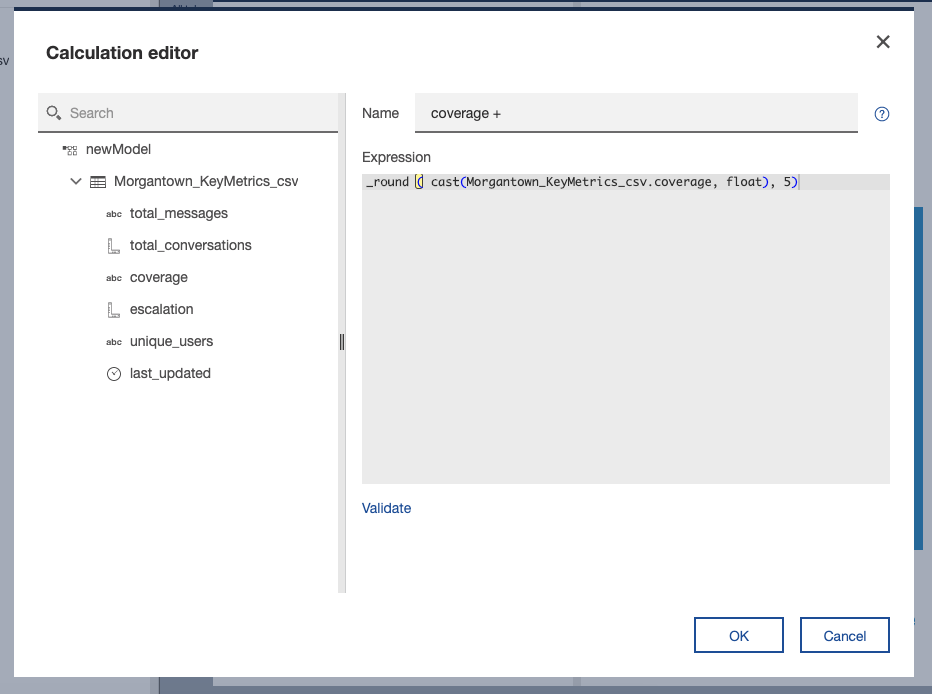Cancel the calculation editor
Image resolution: width=932 pixels, height=694 pixels.
844,635
